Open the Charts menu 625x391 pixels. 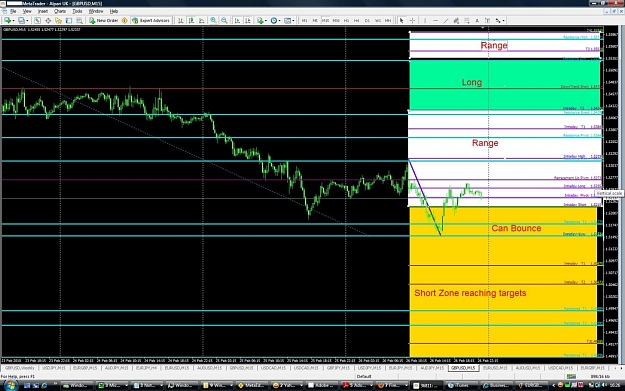click(x=60, y=11)
